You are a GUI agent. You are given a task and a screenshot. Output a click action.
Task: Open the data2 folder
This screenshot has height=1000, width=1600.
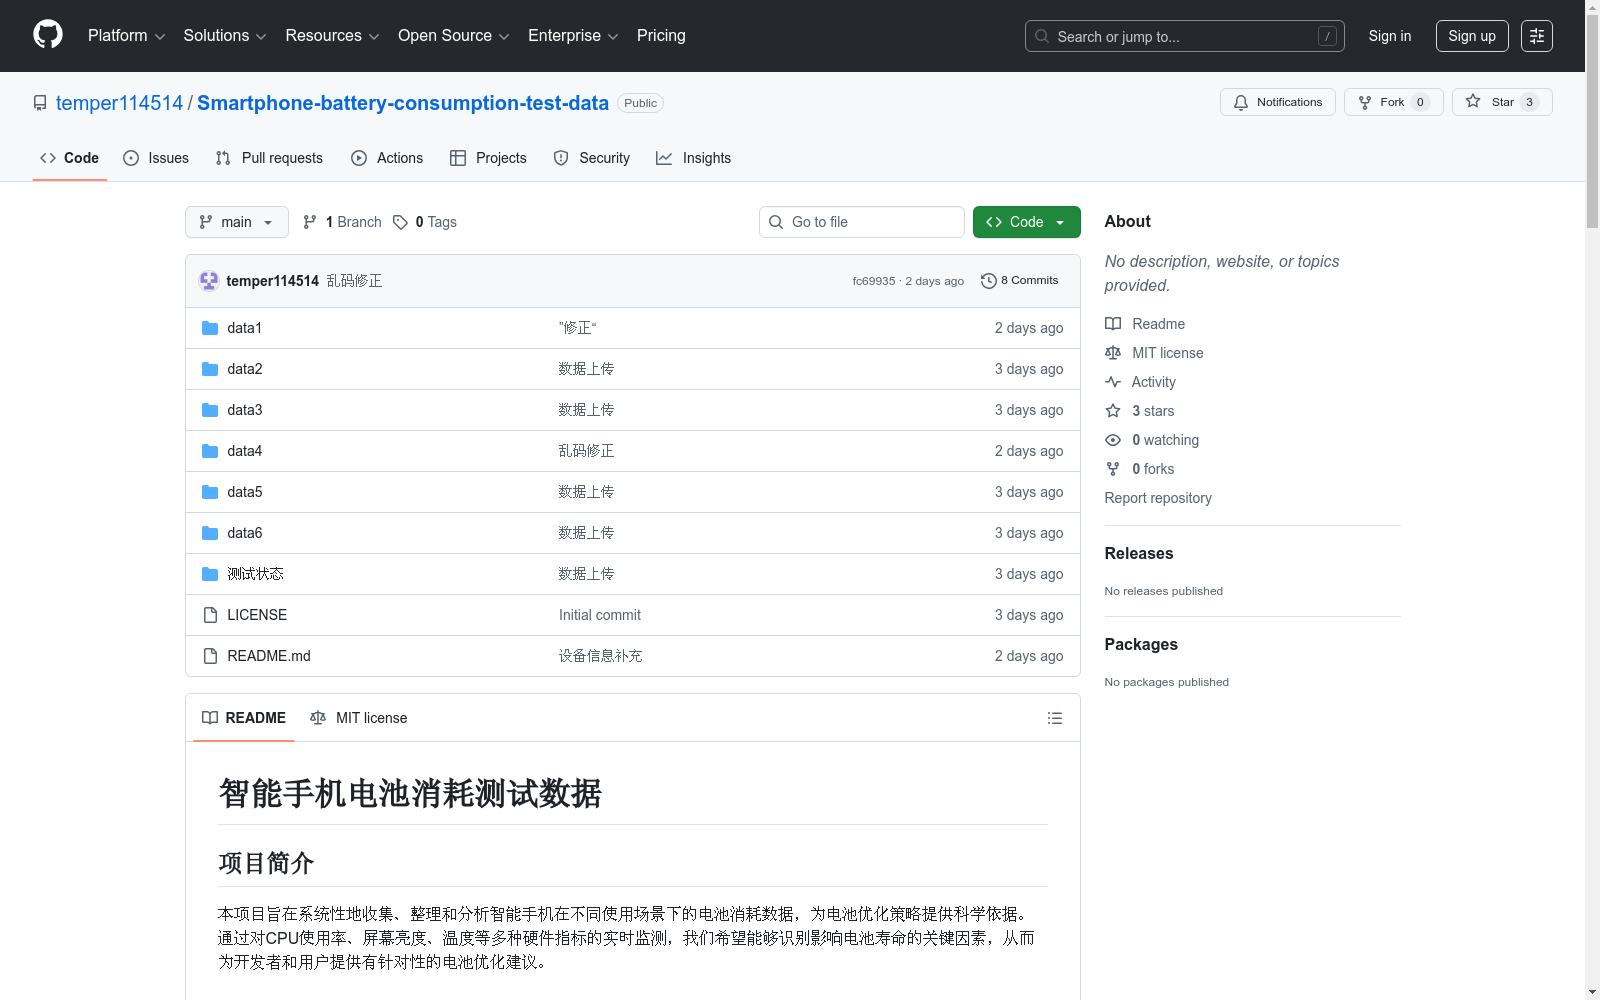(245, 369)
